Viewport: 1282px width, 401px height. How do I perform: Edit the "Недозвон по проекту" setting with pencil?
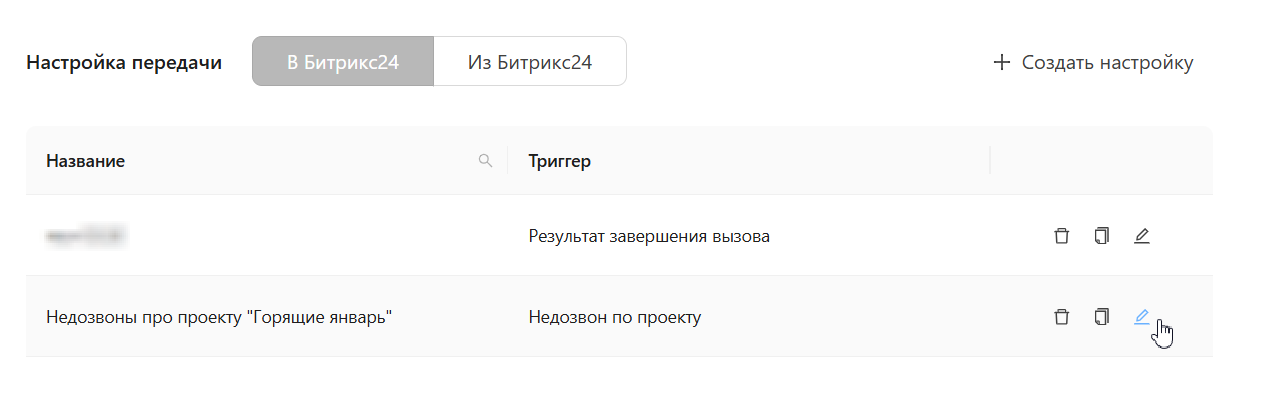click(x=1142, y=317)
